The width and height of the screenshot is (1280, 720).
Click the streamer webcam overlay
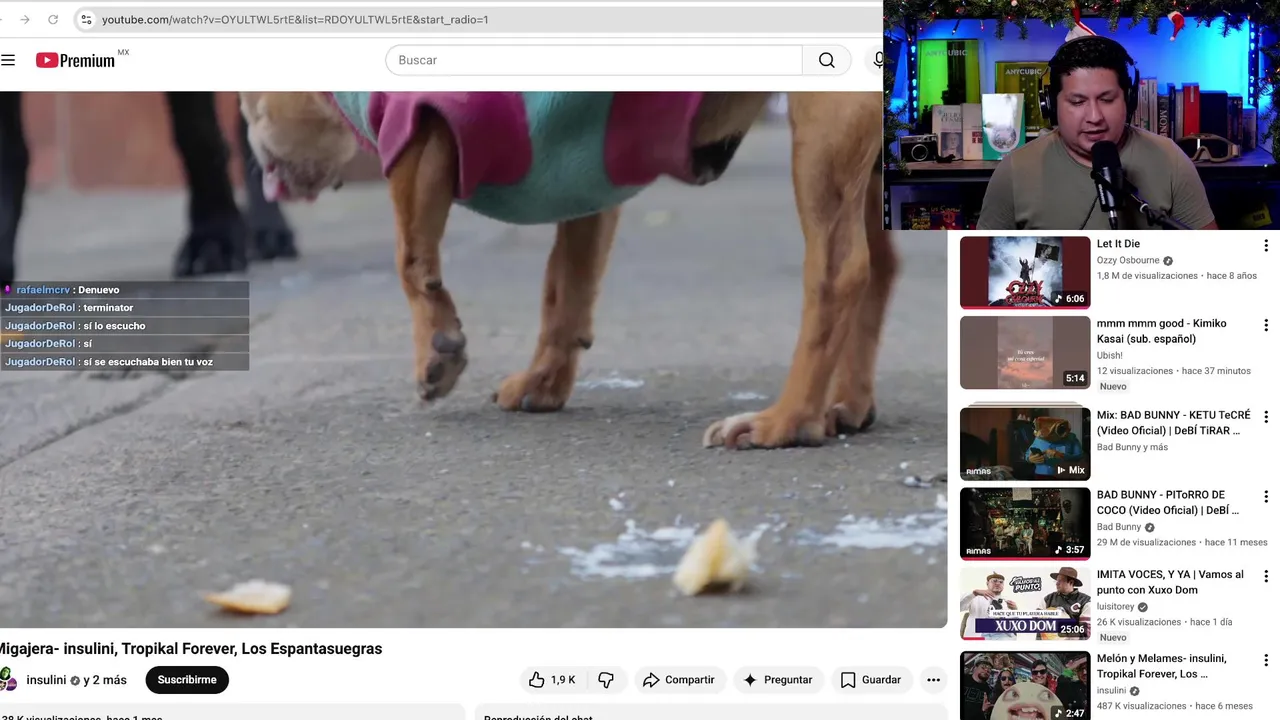click(1081, 115)
